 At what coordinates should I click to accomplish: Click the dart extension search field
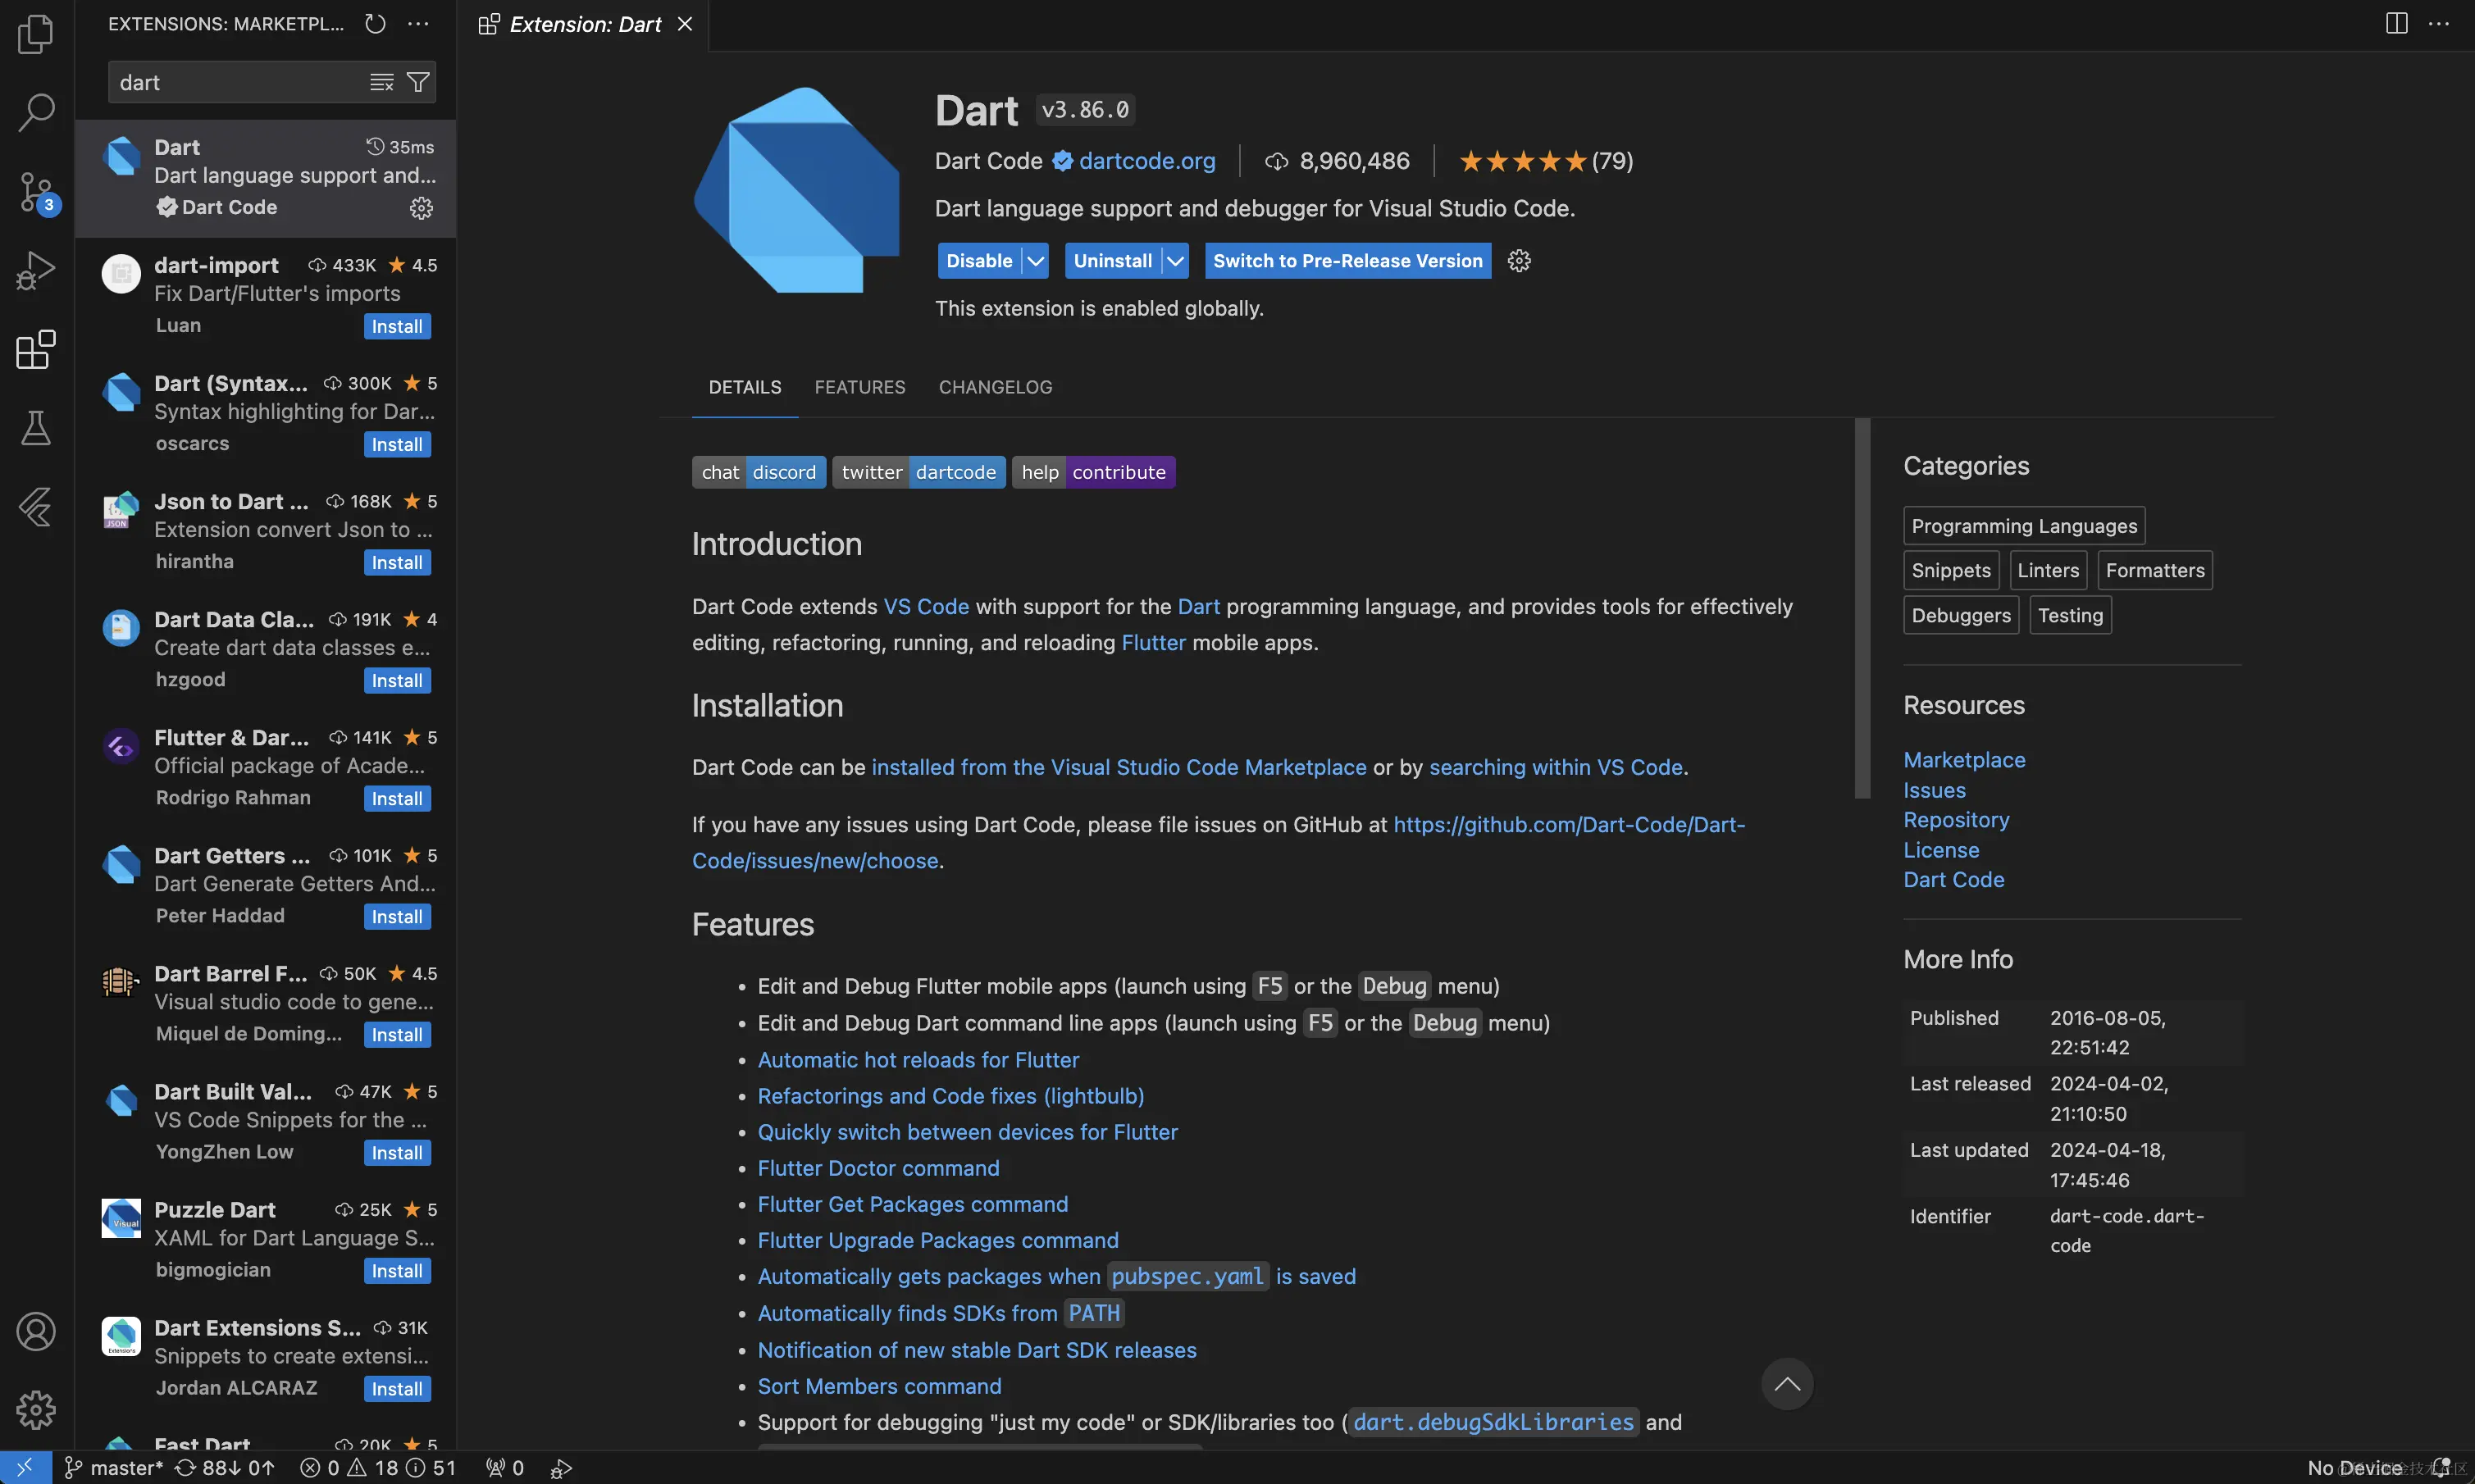point(235,82)
